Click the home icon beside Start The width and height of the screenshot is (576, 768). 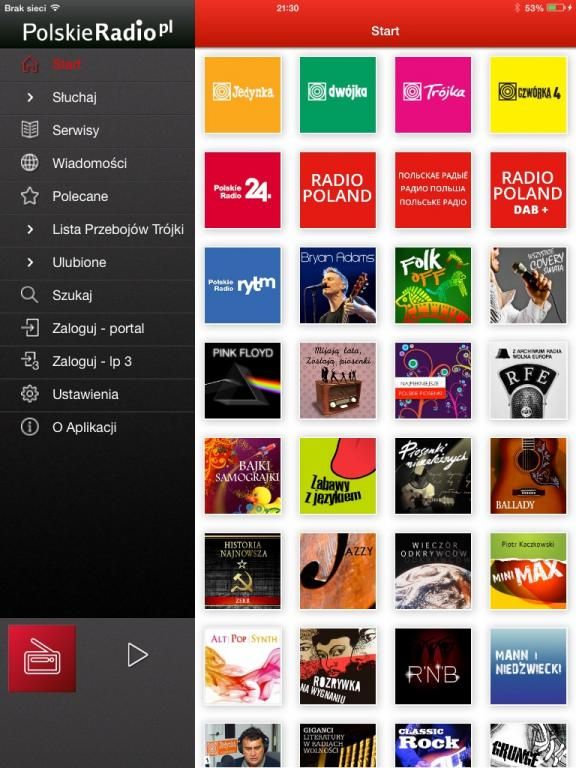tap(30, 64)
